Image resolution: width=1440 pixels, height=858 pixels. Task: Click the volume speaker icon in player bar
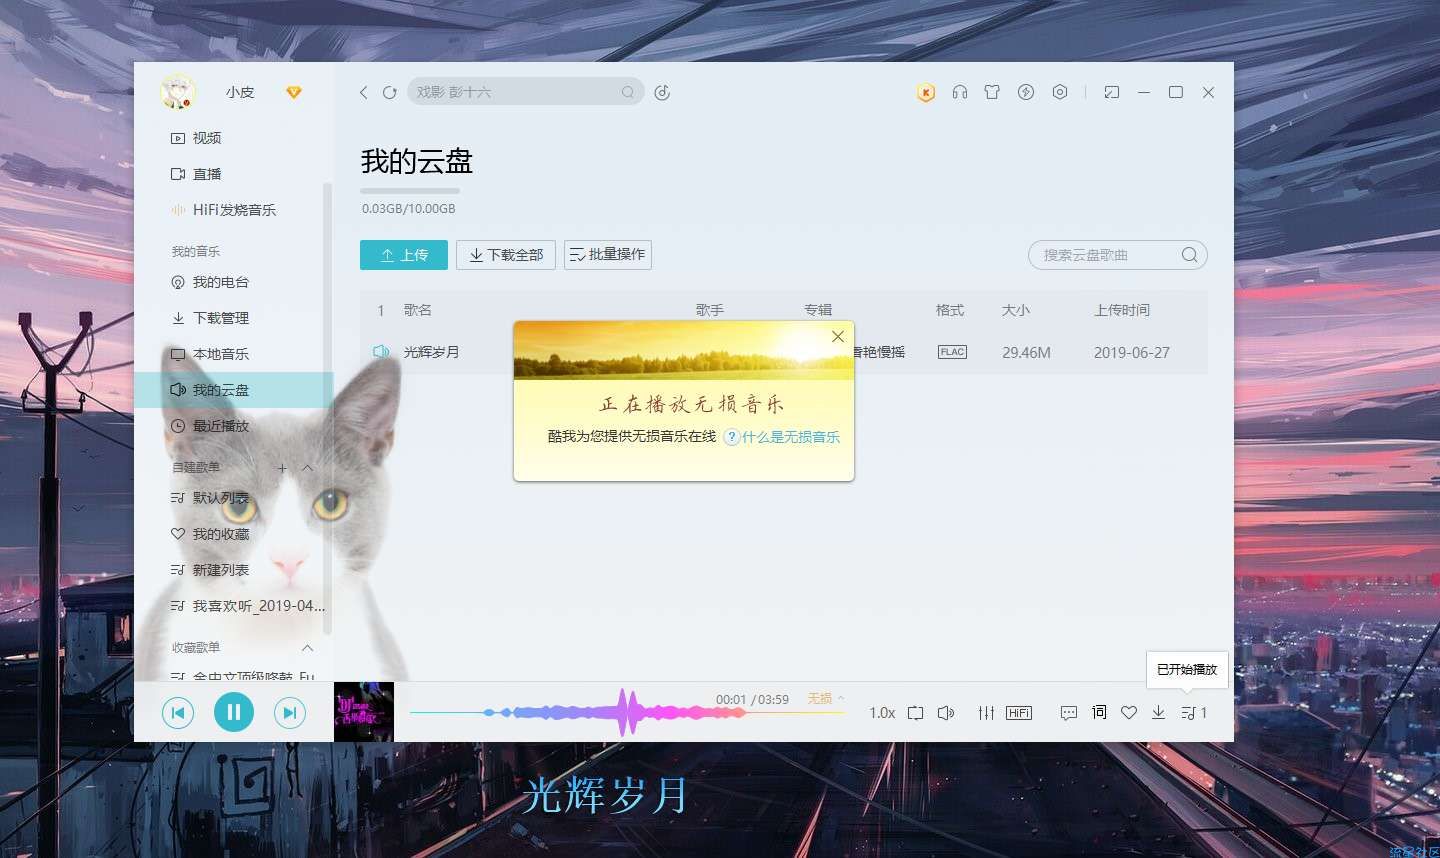coord(946,713)
